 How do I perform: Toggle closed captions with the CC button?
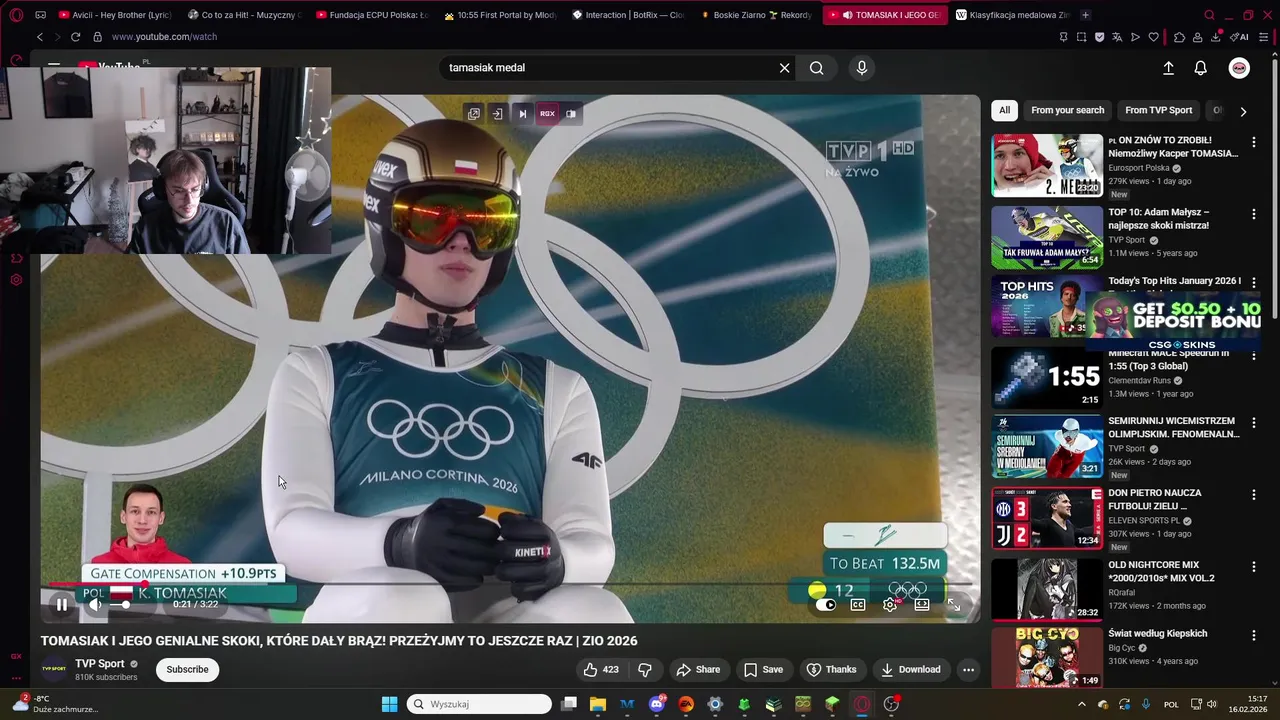858,604
